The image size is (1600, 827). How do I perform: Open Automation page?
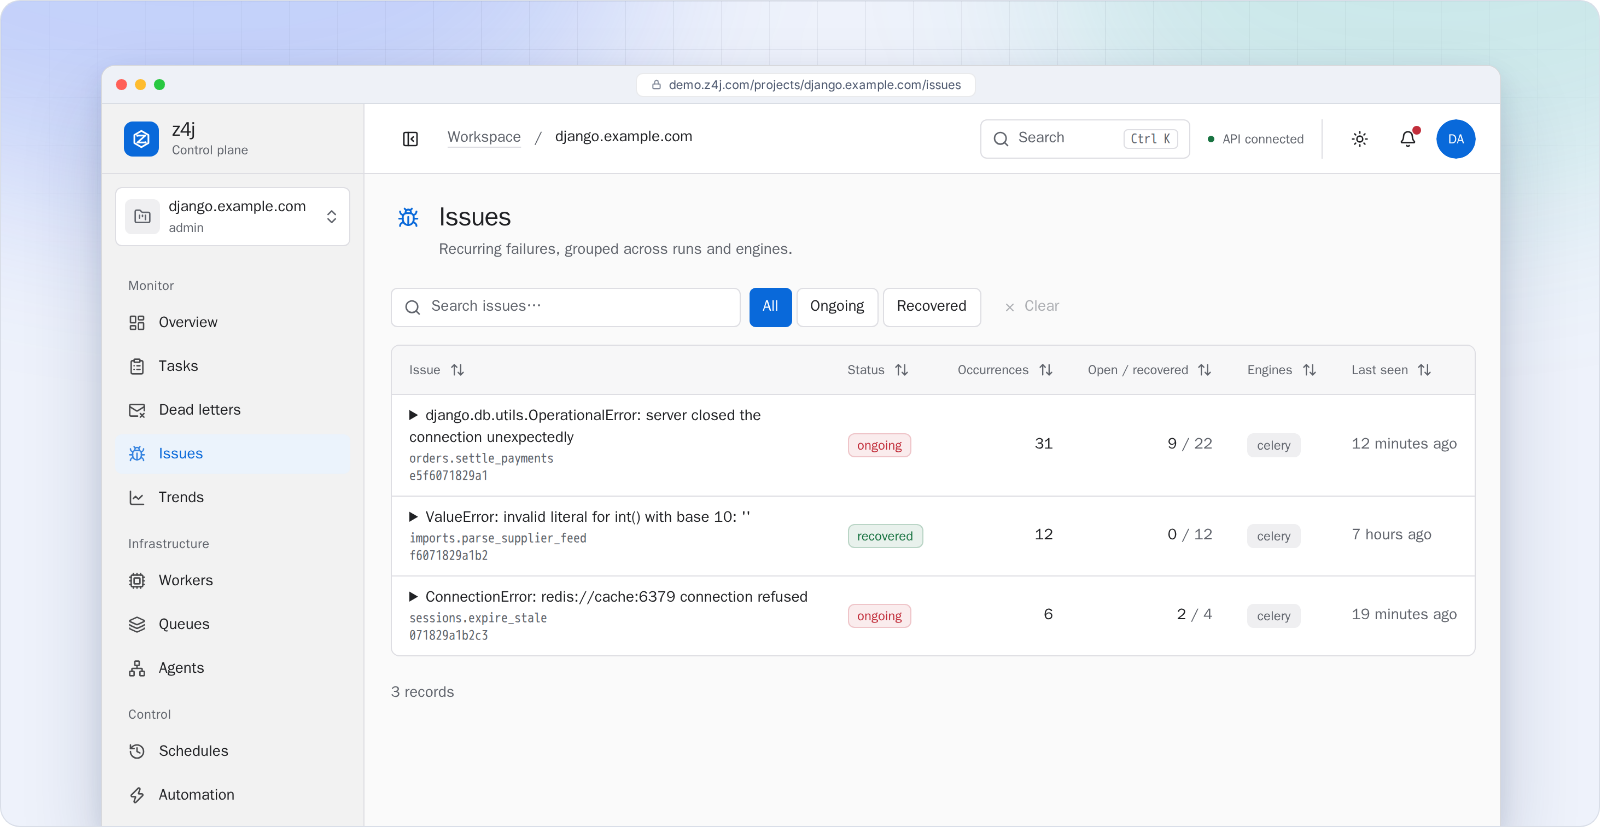232,795
